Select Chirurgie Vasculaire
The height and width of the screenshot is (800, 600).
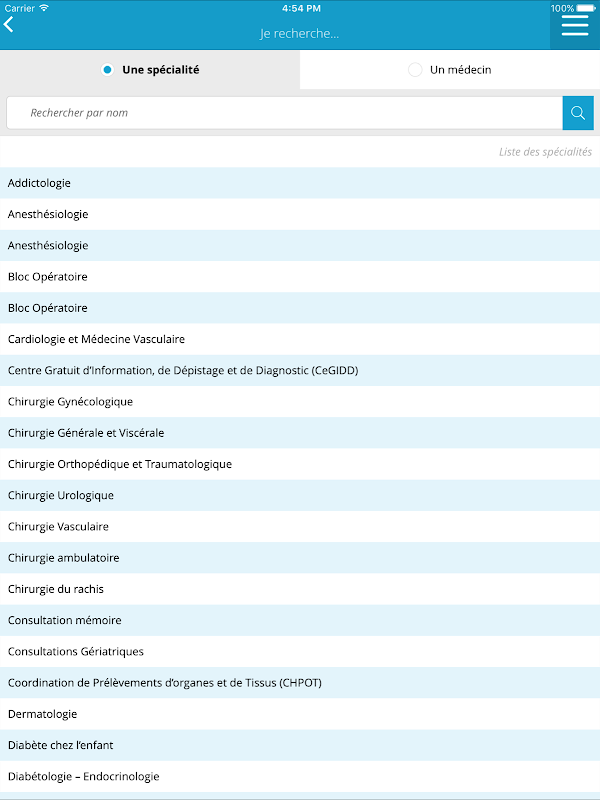click(x=300, y=527)
